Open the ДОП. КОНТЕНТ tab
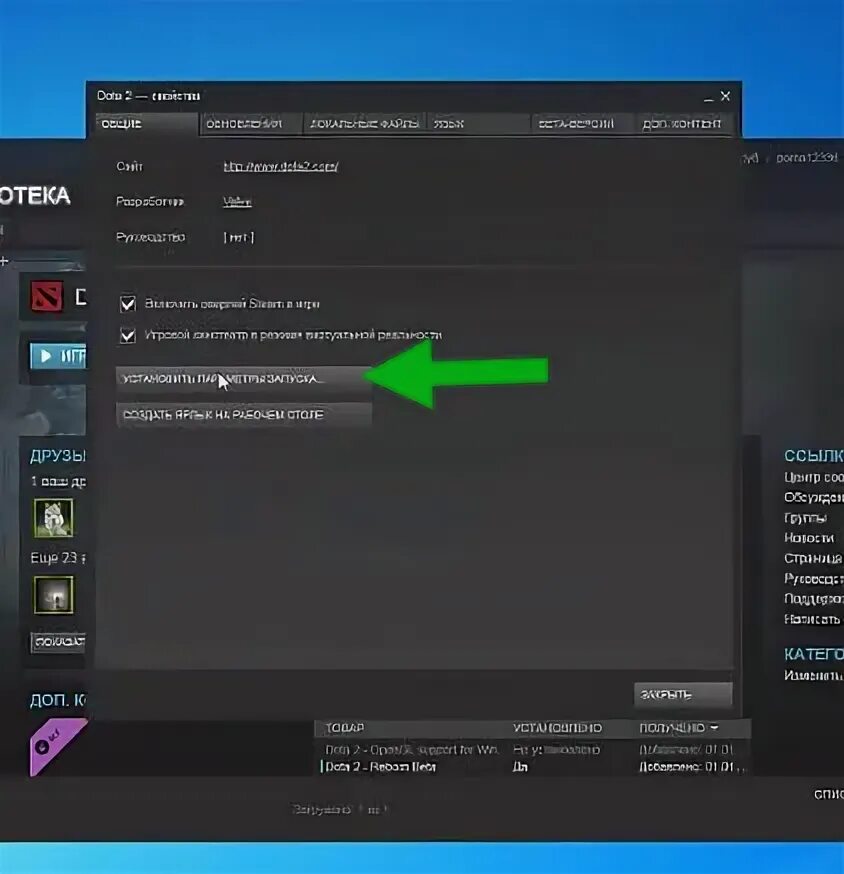The height and width of the screenshot is (874, 844). 685,124
